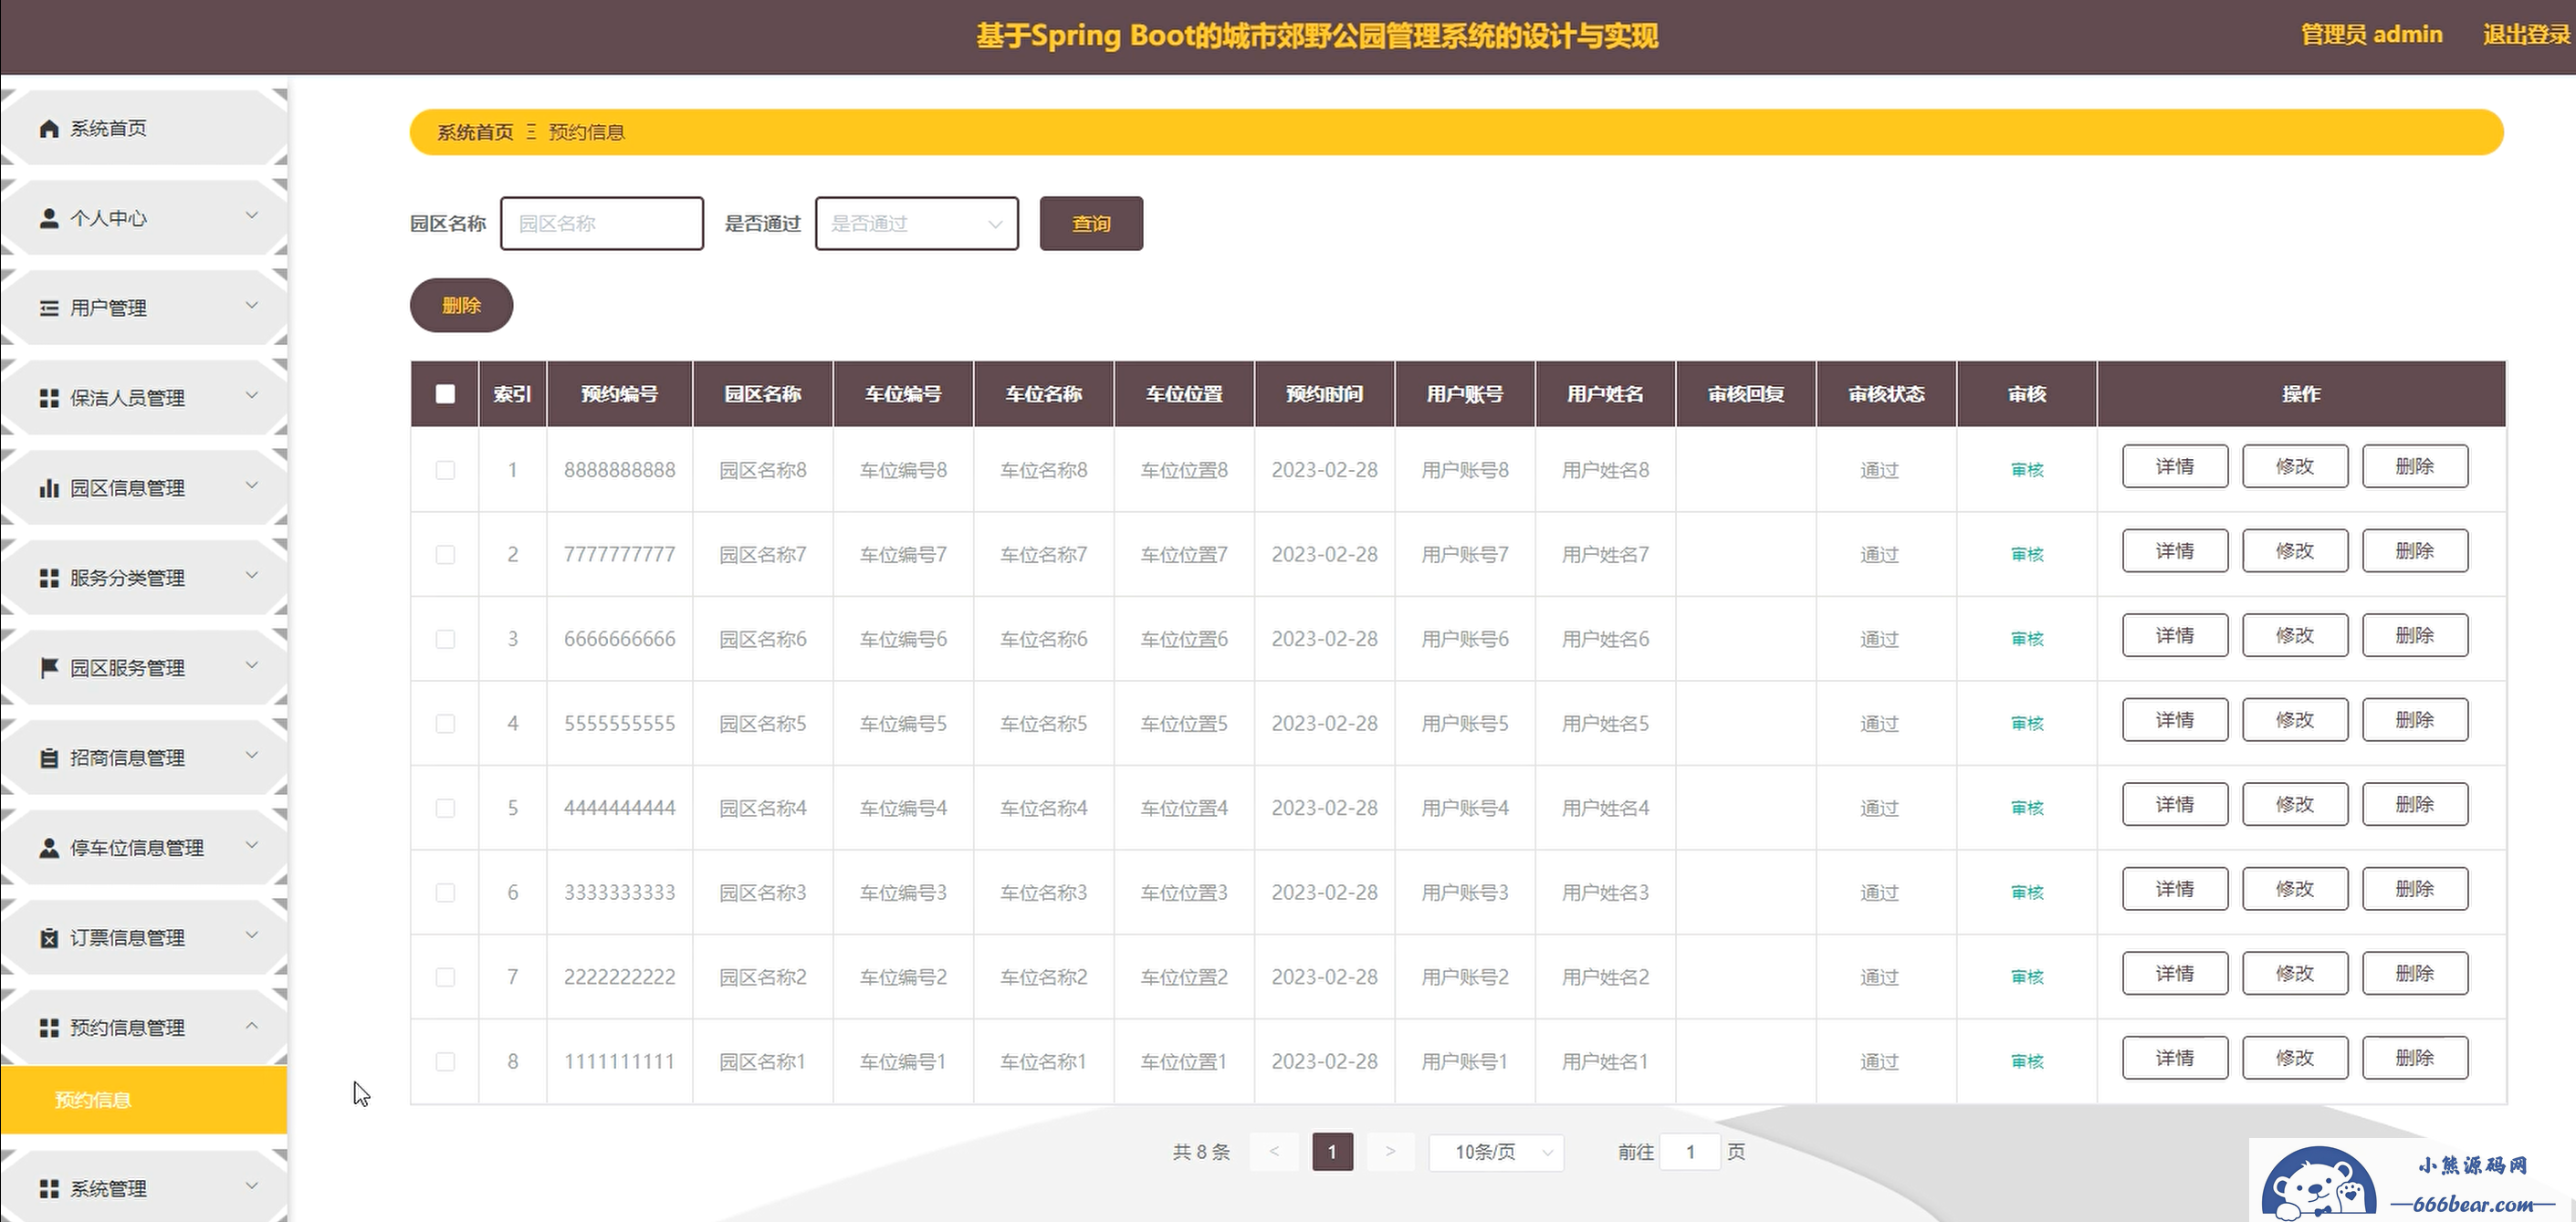Click the home icon beside 系统首页
Image resolution: width=2576 pixels, height=1222 pixels.
tap(49, 128)
